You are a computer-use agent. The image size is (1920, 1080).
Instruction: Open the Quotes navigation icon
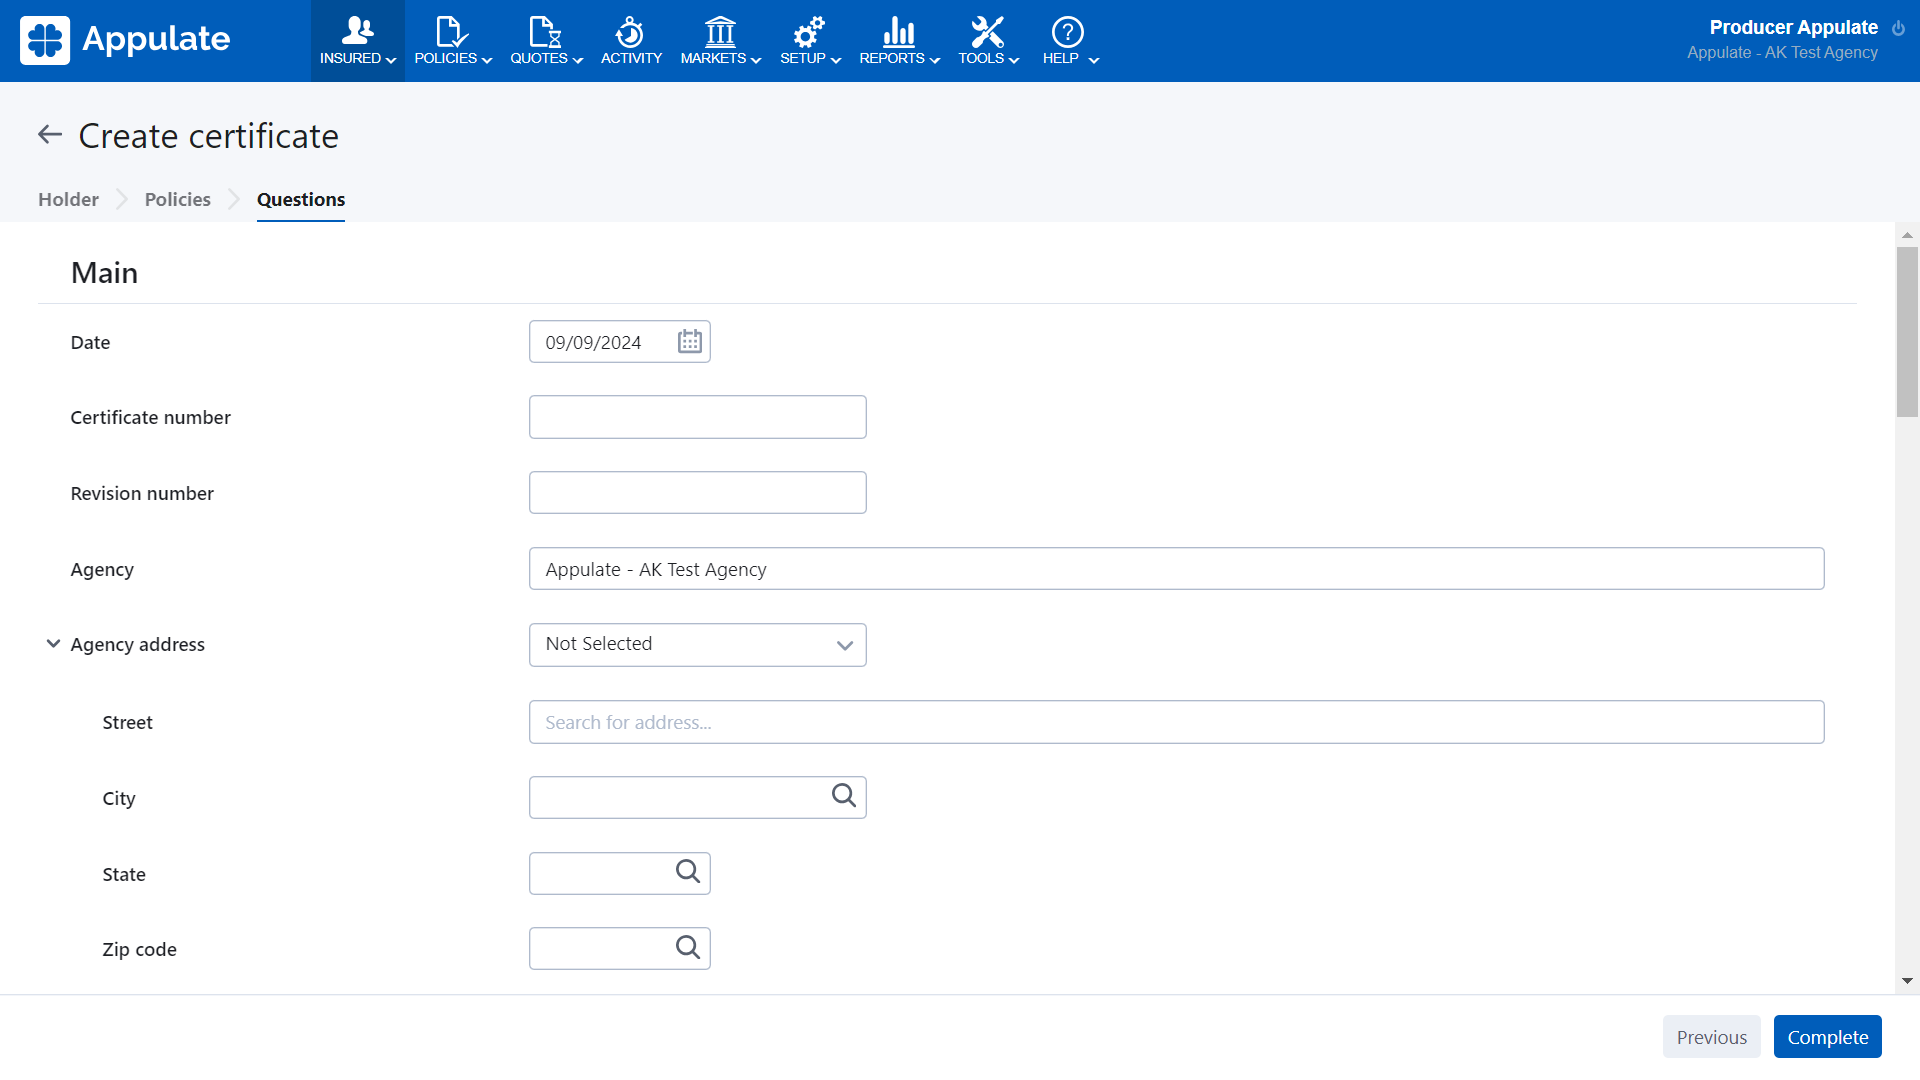(x=544, y=32)
